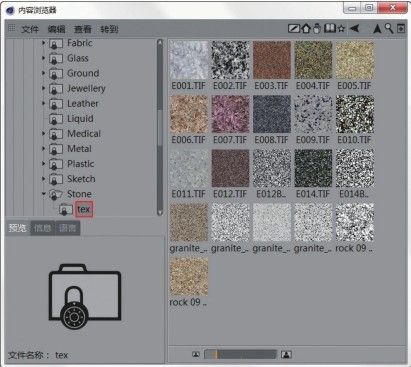Open the 查看 menu
Viewport: 411px width, 367px height.
83,29
